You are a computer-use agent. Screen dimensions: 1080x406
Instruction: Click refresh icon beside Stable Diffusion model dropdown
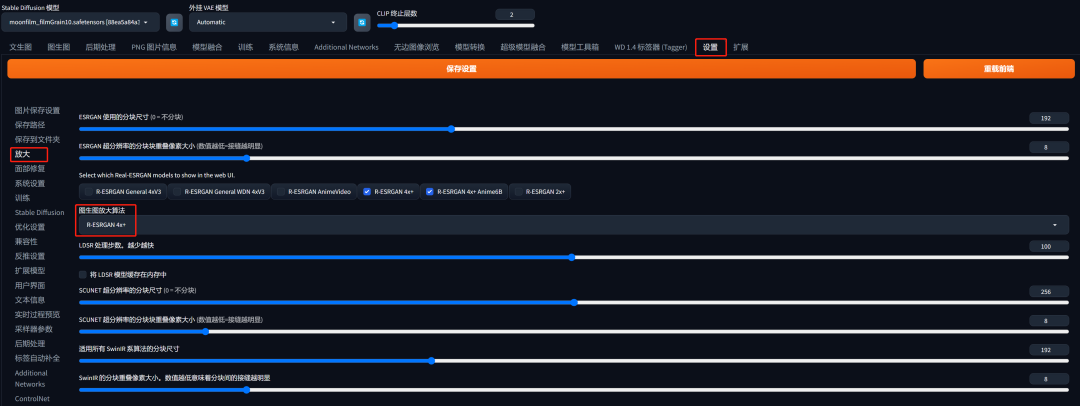[x=174, y=22]
